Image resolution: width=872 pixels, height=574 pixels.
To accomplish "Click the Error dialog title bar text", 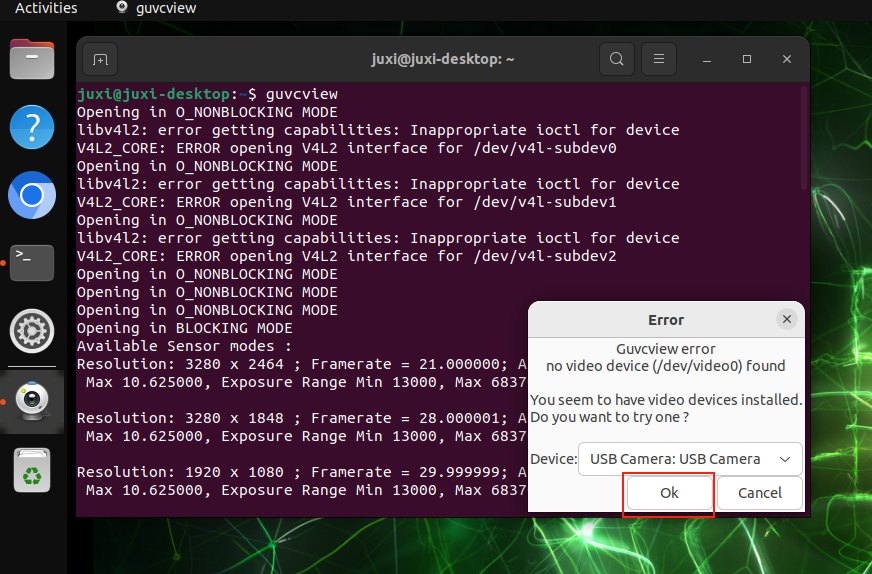I will coord(666,320).
